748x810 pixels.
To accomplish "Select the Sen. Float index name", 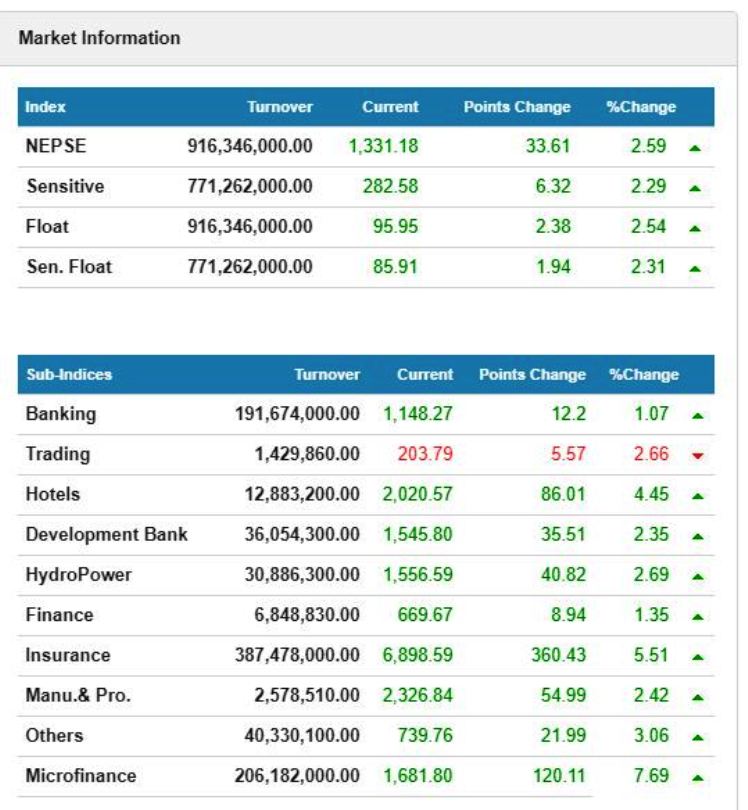I will [69, 267].
